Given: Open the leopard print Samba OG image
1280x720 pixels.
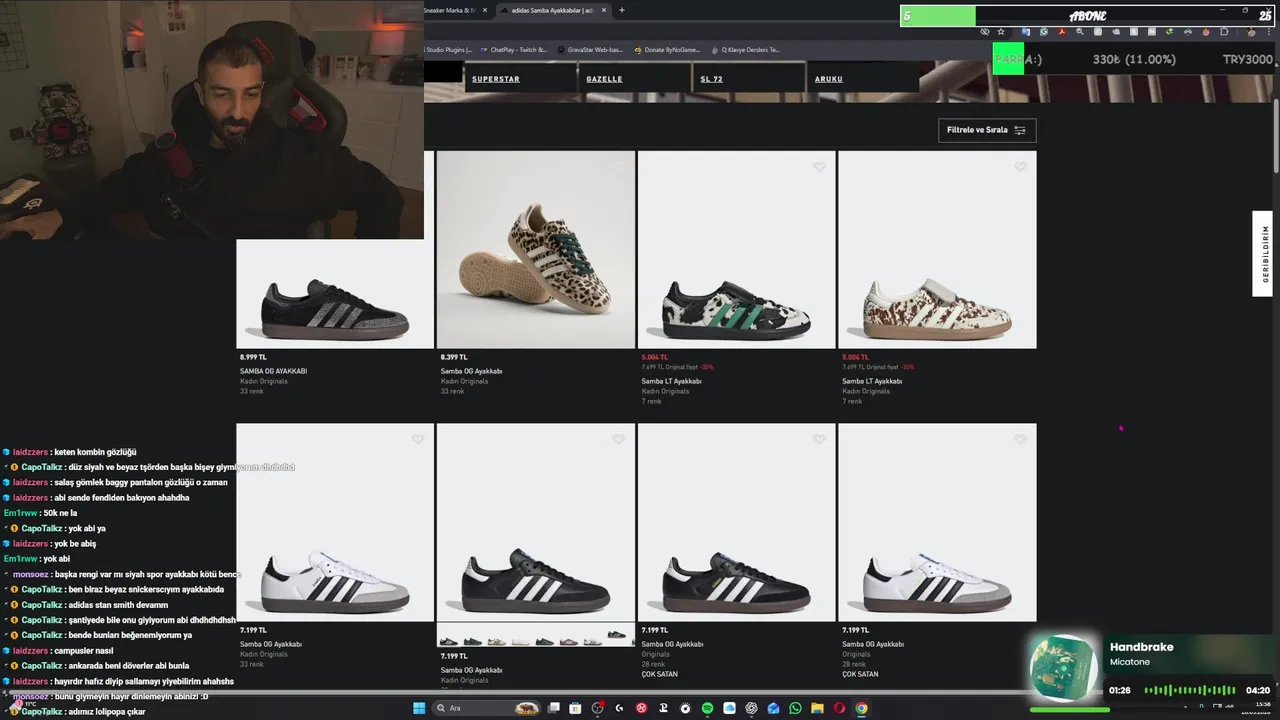Looking at the screenshot, I should point(535,250).
